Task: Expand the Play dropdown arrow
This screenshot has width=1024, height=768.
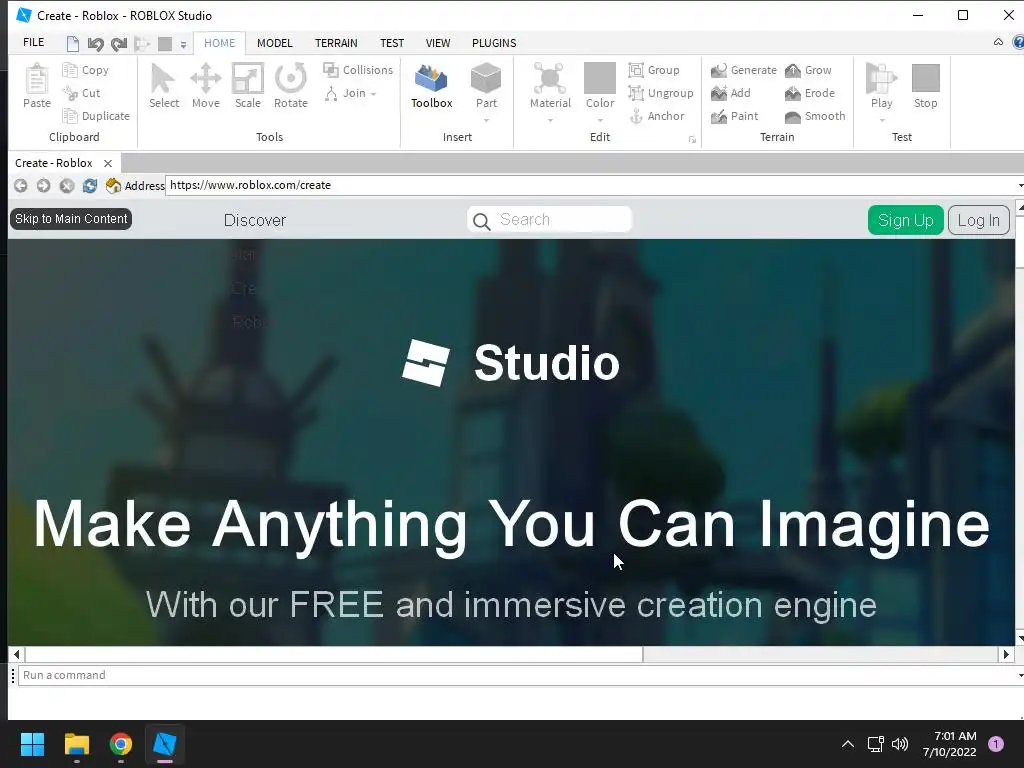Action: 882,120
